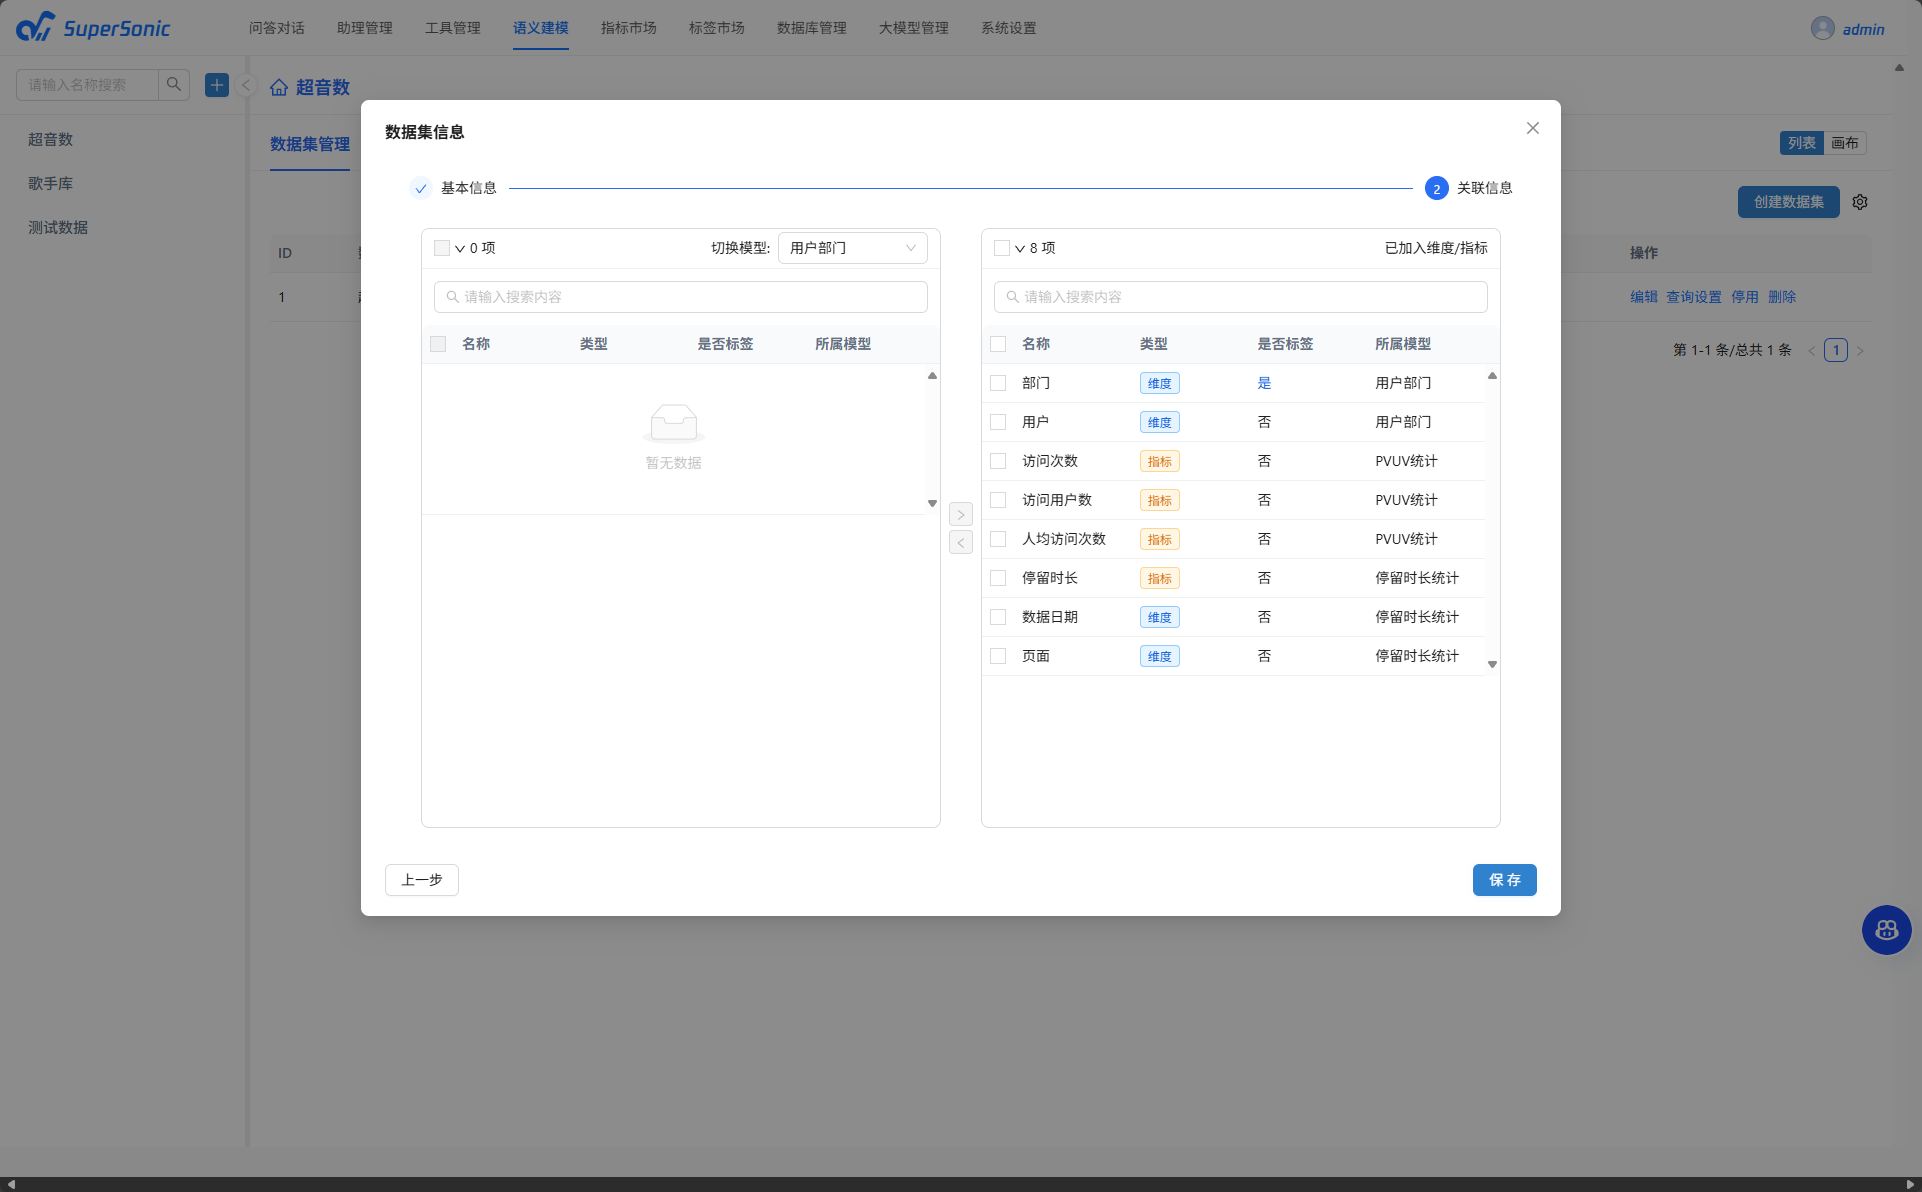This screenshot has width=1922, height=1192.
Task: Open the 指标市场 menu
Action: pyautogui.click(x=629, y=28)
